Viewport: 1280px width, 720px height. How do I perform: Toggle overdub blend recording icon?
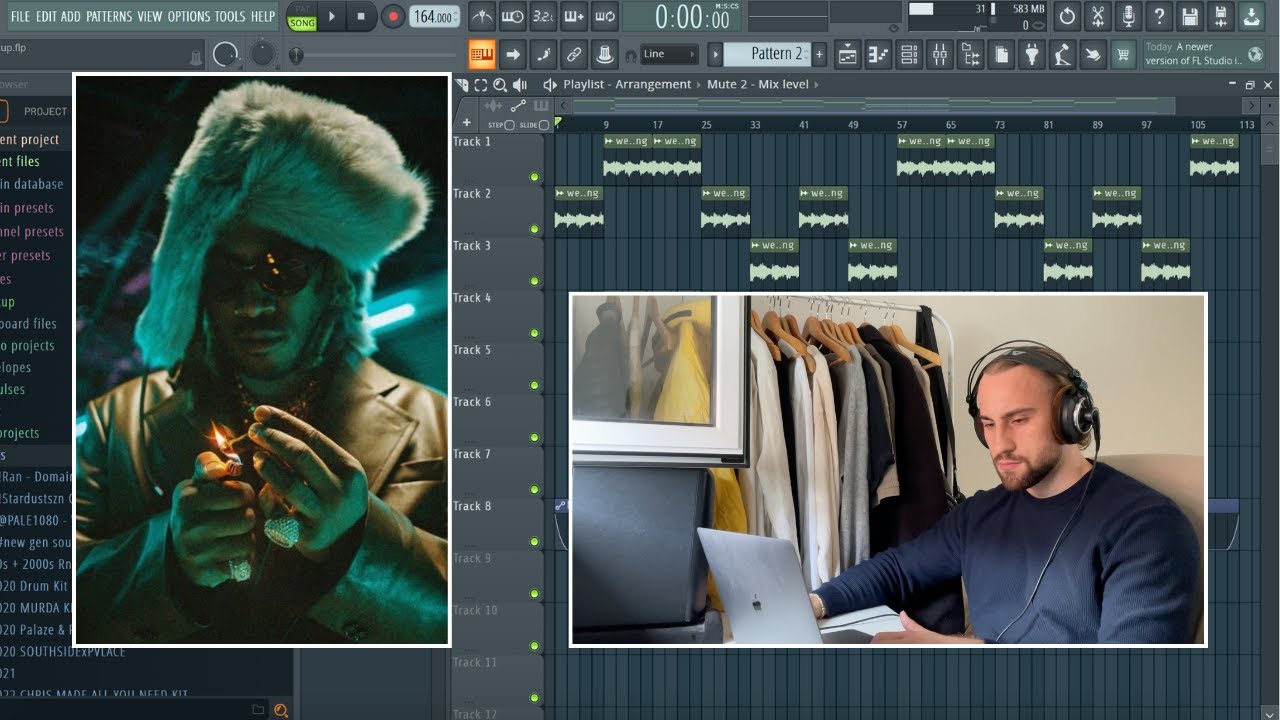[574, 17]
